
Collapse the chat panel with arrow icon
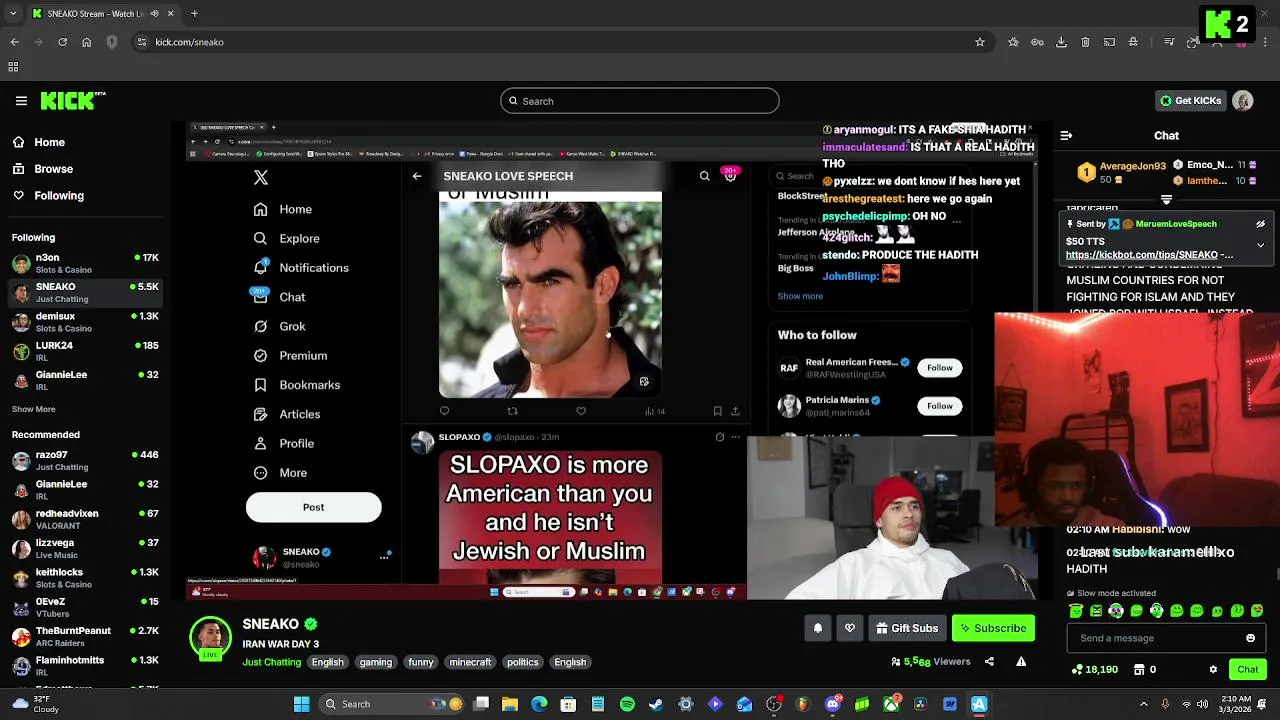[1066, 135]
